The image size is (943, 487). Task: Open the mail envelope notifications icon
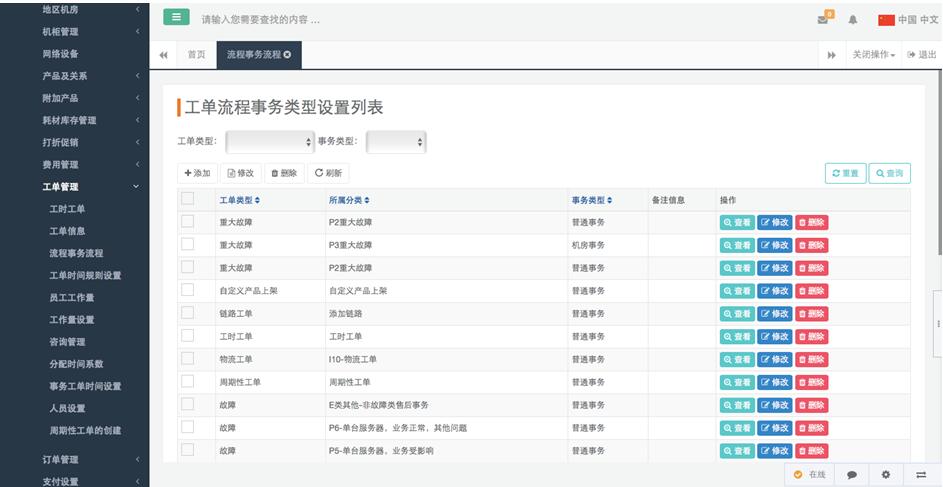pos(823,19)
